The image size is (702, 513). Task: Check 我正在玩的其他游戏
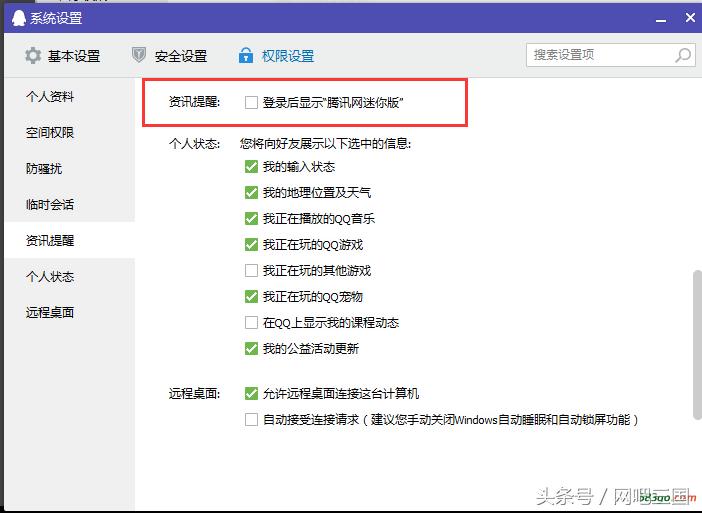tap(251, 270)
